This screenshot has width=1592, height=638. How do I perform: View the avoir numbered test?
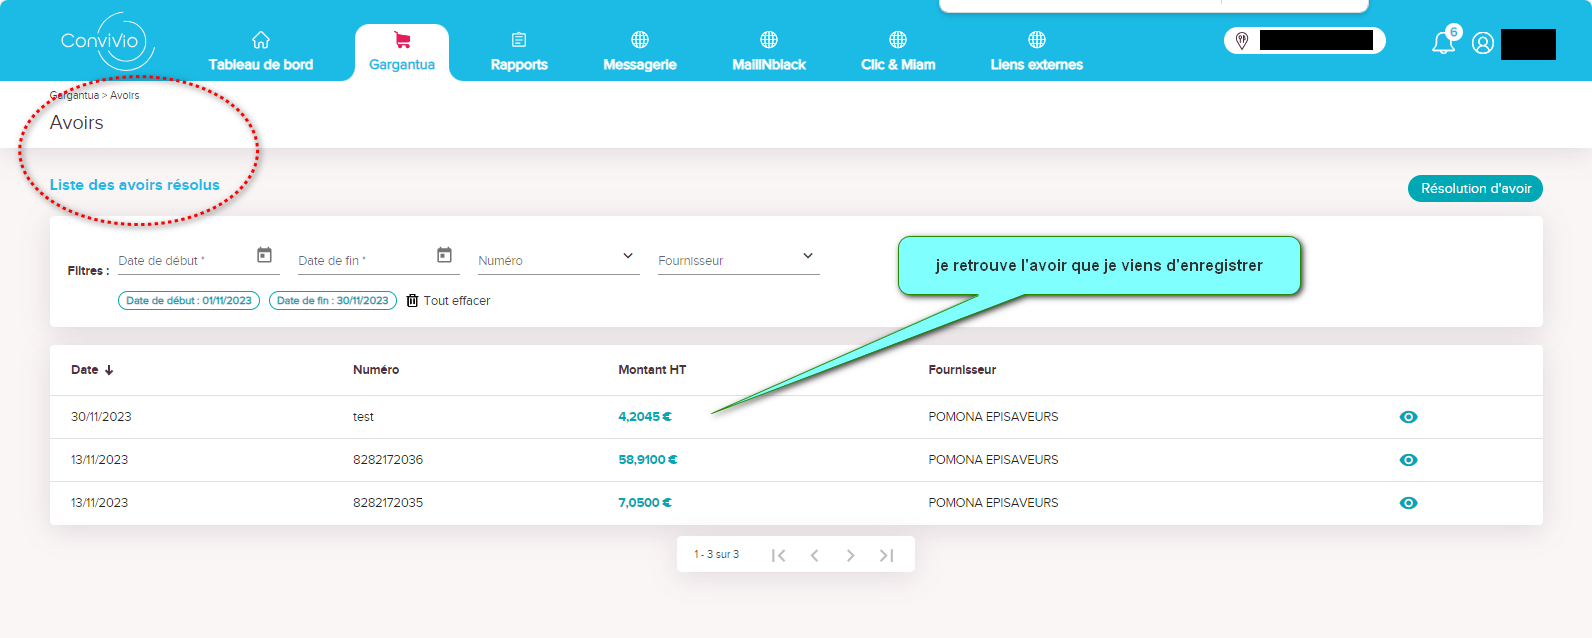[1408, 417]
